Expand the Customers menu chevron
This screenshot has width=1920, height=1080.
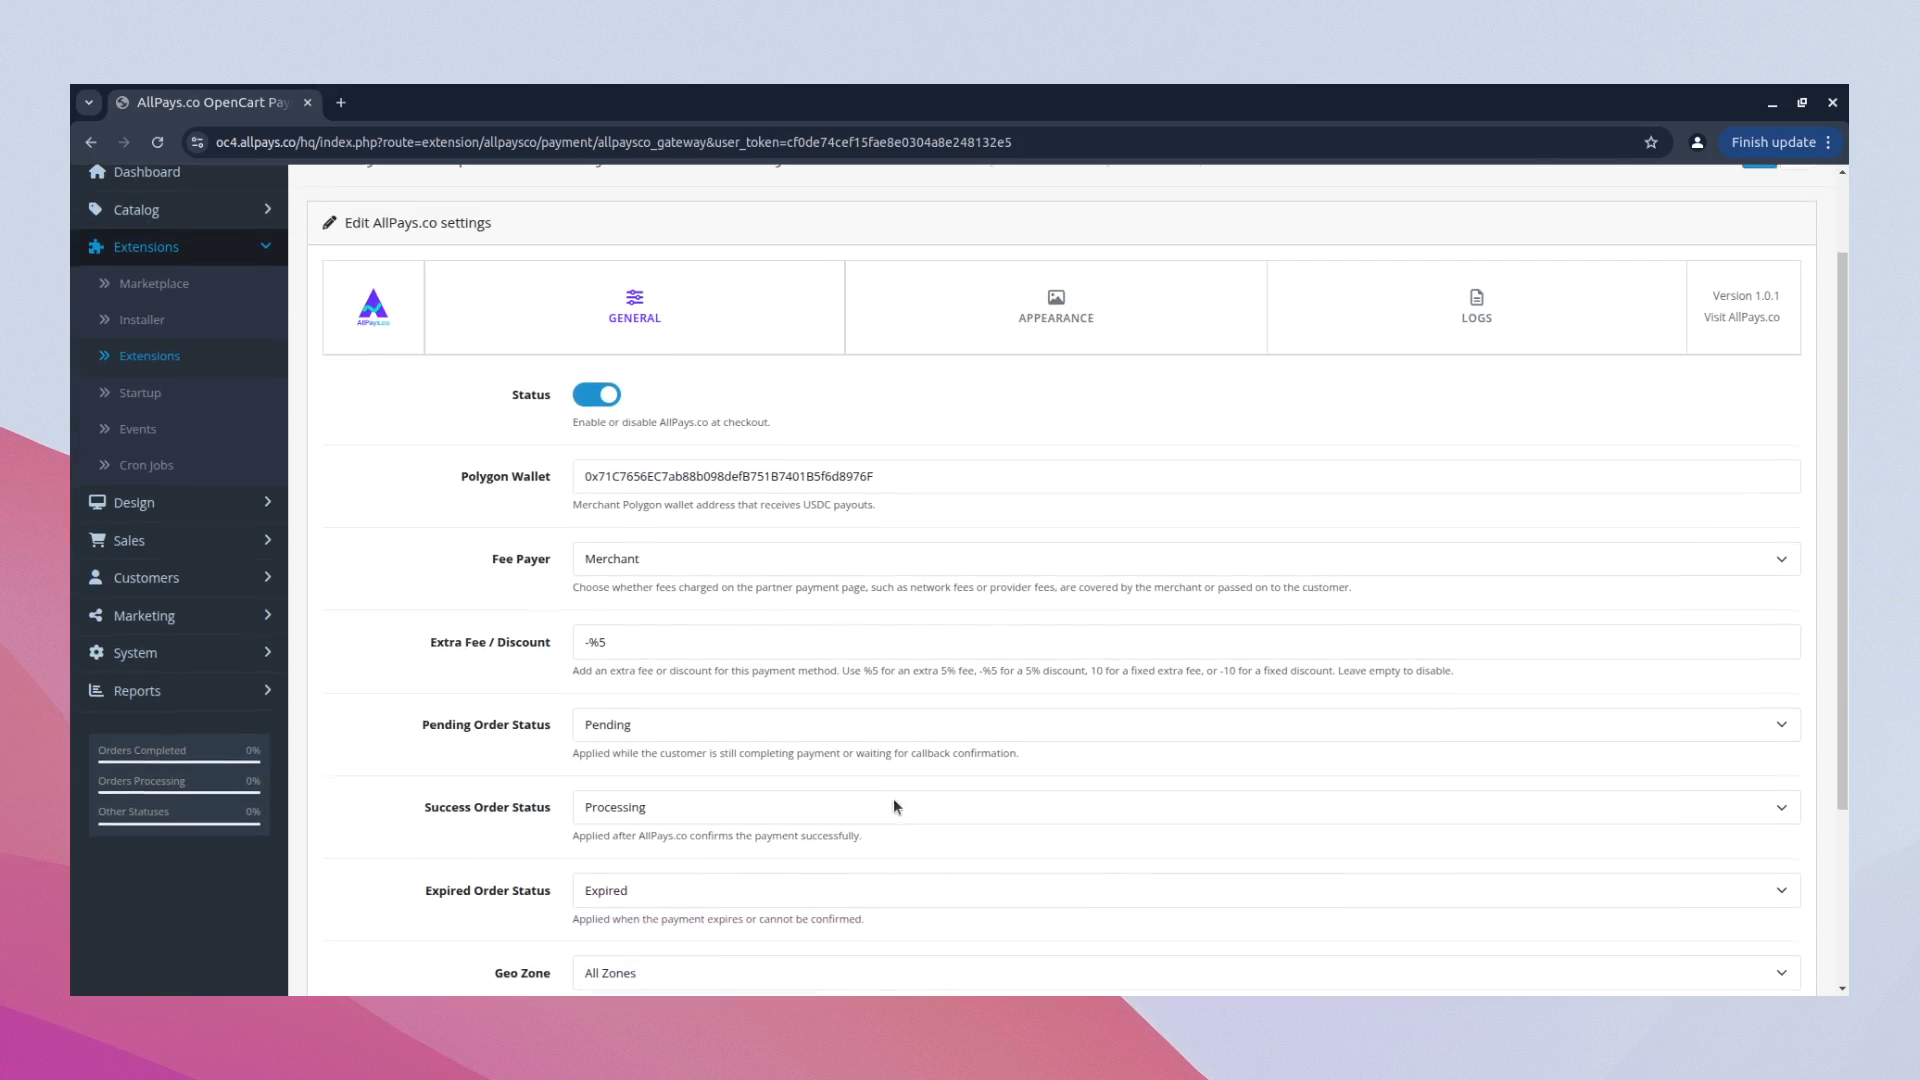[x=267, y=577]
